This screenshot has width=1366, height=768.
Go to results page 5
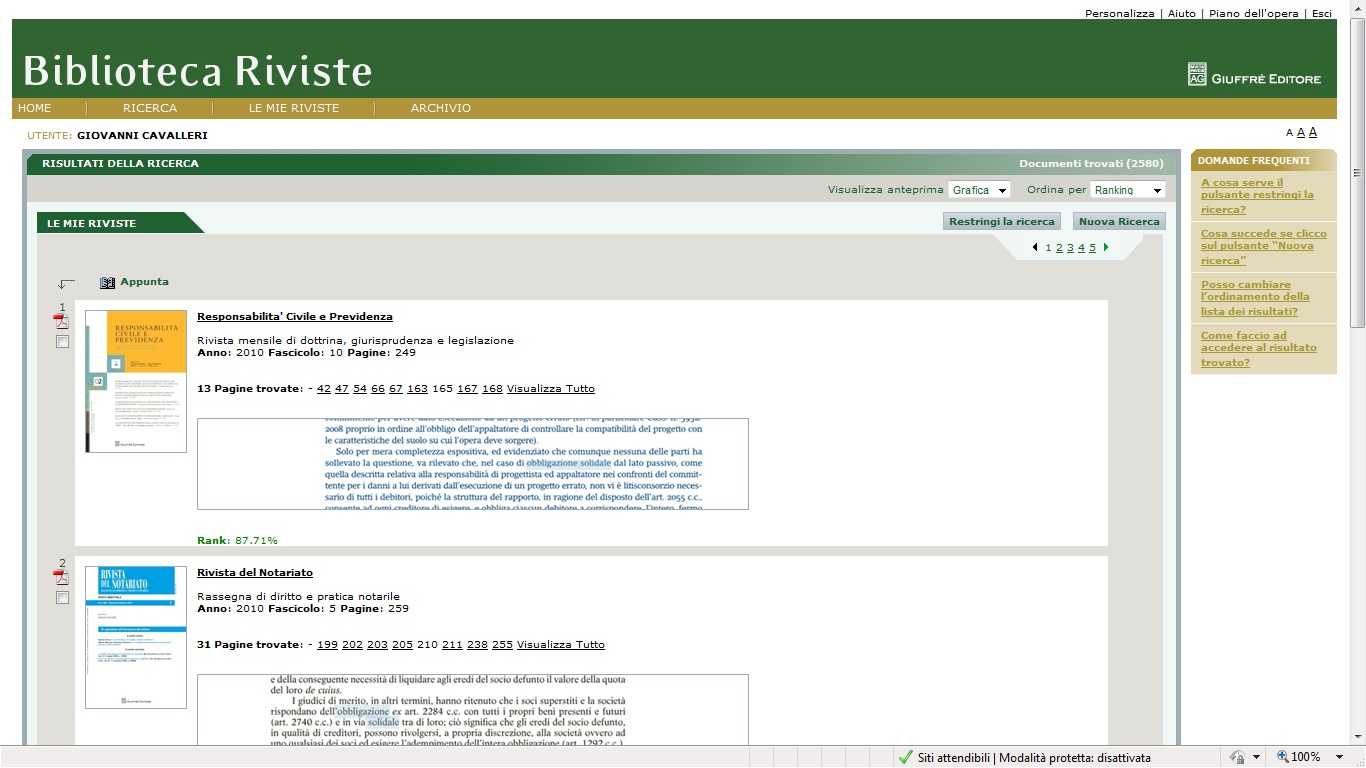1092,248
